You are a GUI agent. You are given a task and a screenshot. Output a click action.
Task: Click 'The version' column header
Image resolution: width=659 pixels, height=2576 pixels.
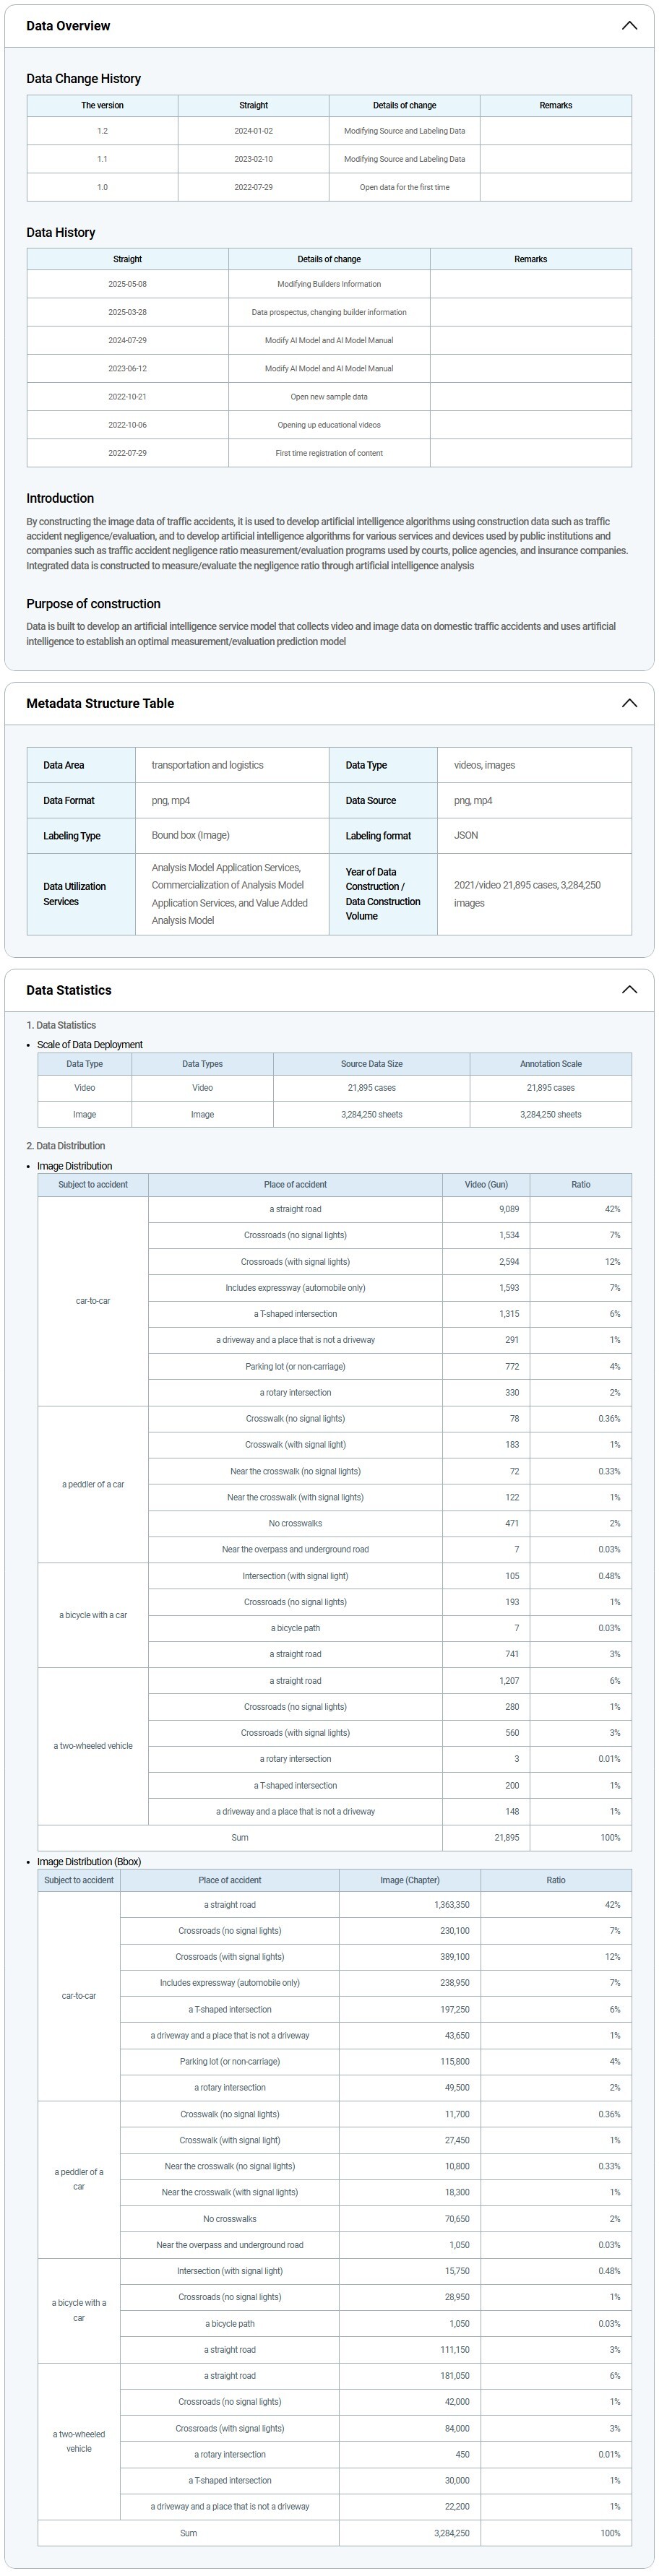tap(102, 105)
